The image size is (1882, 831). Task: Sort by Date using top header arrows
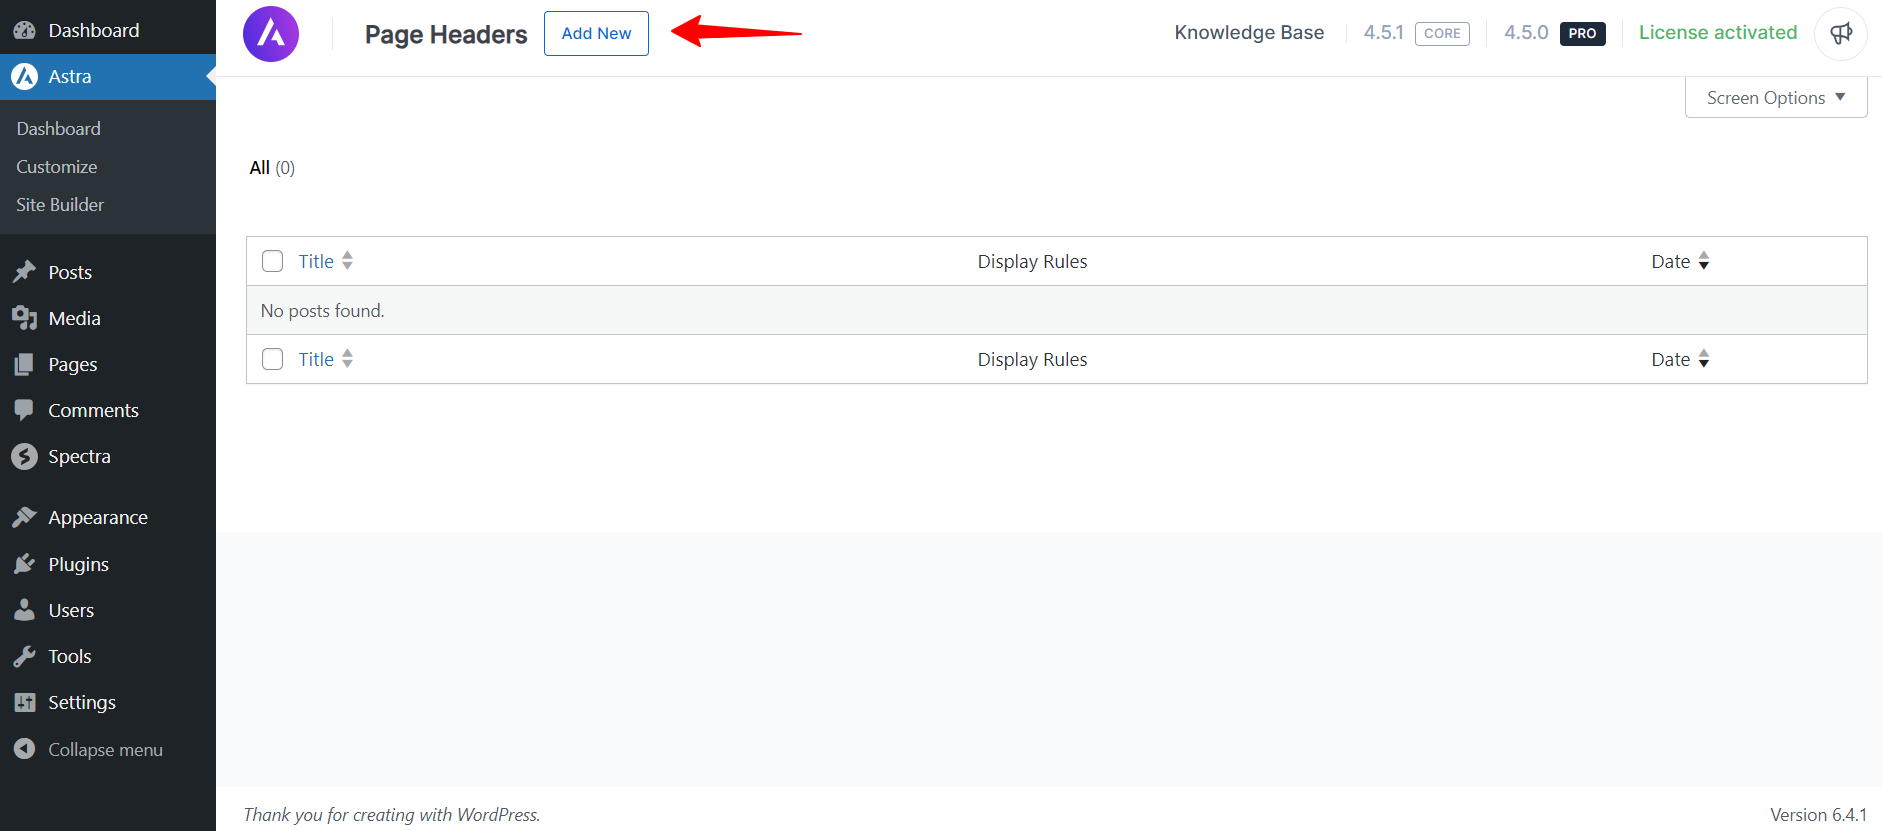(1704, 261)
